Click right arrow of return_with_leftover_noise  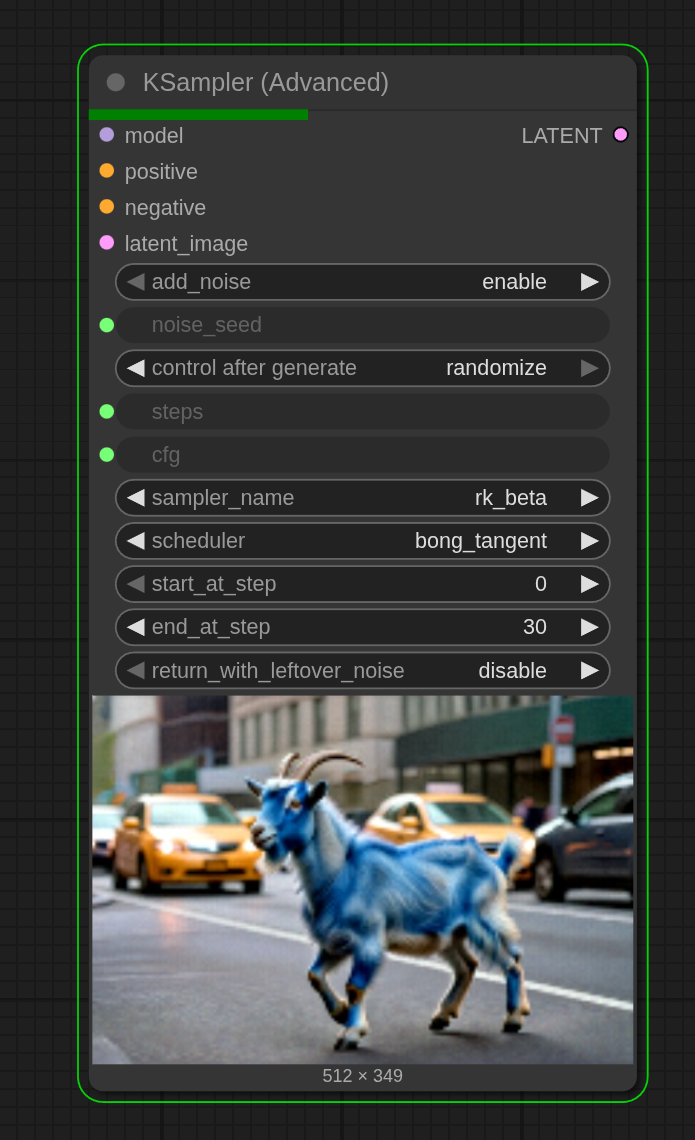click(590, 670)
